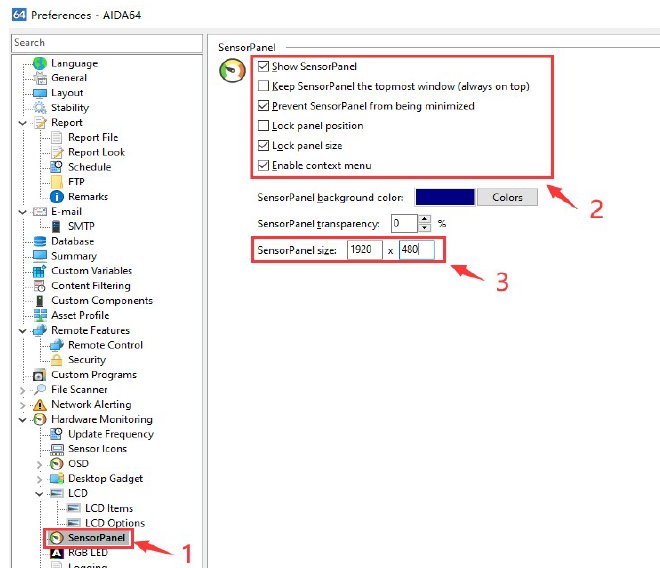Click the Desktop Gadget icon
This screenshot has width=660, height=568.
click(57, 478)
